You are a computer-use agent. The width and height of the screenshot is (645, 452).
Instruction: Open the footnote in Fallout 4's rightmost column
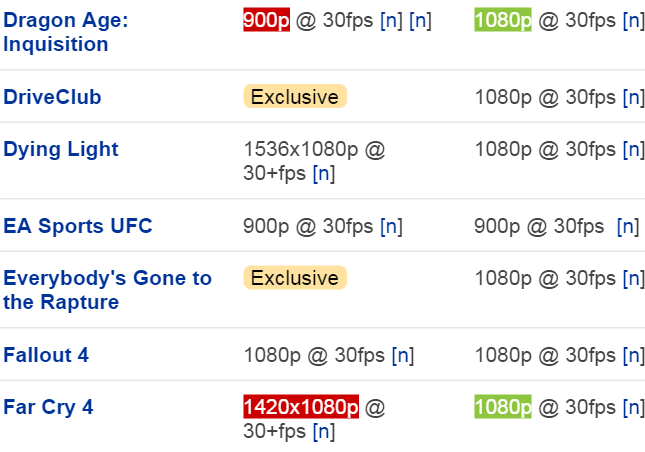click(633, 355)
